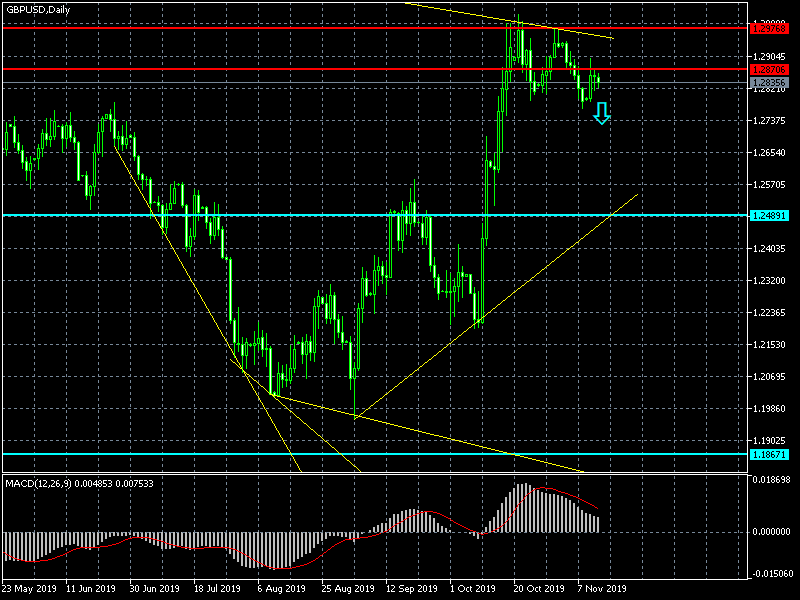
Task: Select the cyan horizontal line at 1.24891
Action: click(300, 215)
